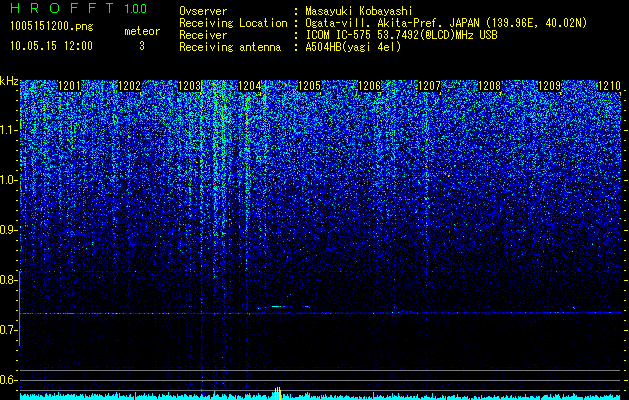This screenshot has width=629, height=400.
Task: Click the 1.0 kHz frequency label
Action: (x=8, y=180)
